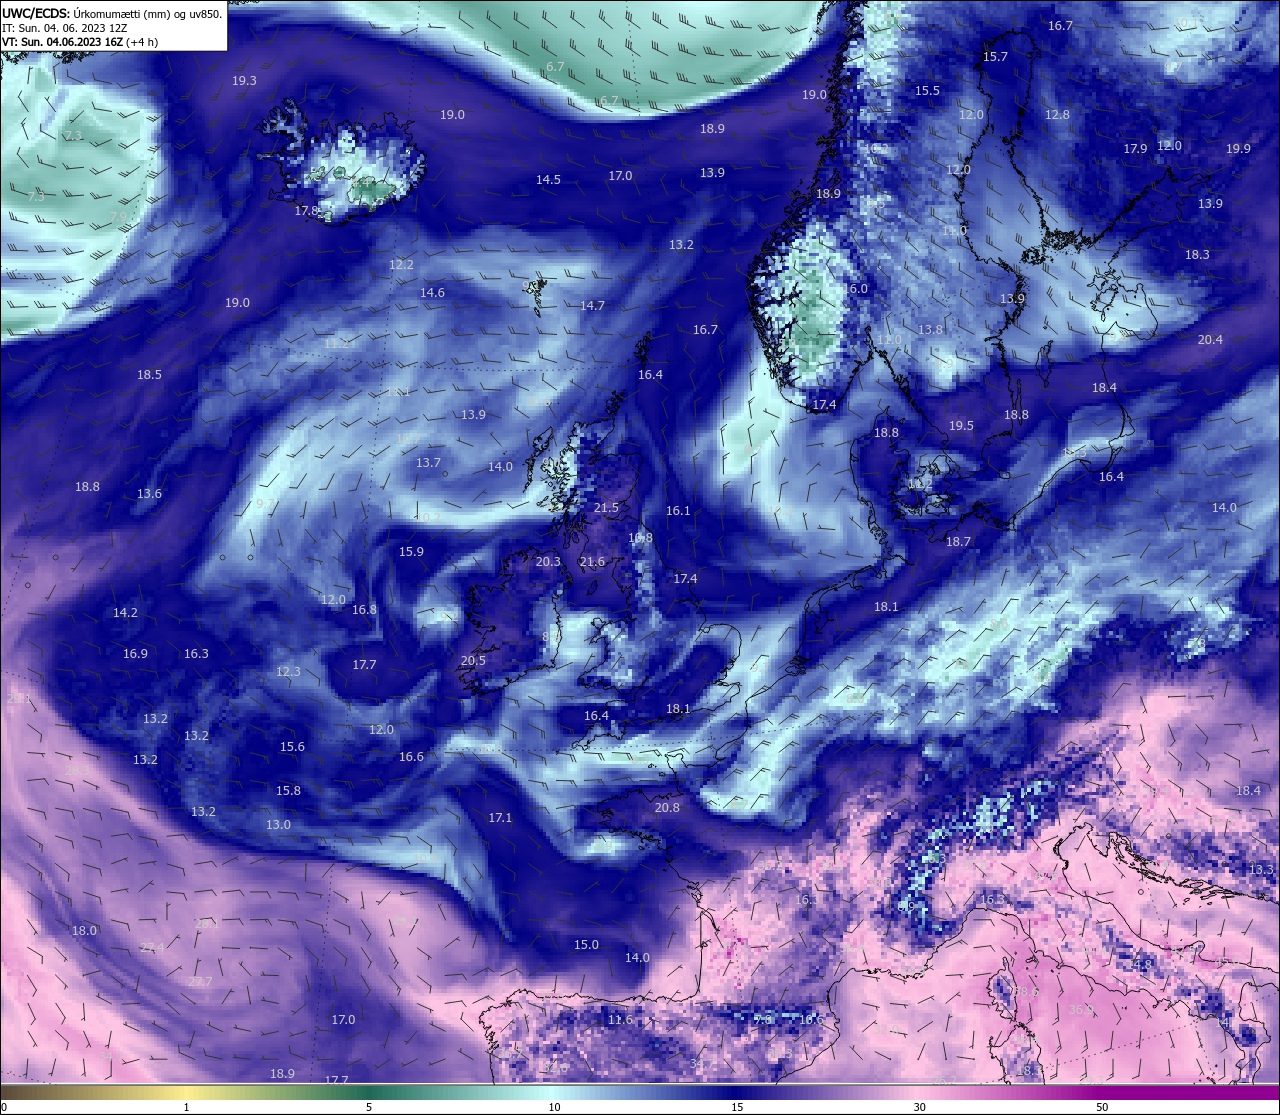Image resolution: width=1280 pixels, height=1115 pixels.
Task: Click the 15.5 map value
Action: tap(927, 91)
